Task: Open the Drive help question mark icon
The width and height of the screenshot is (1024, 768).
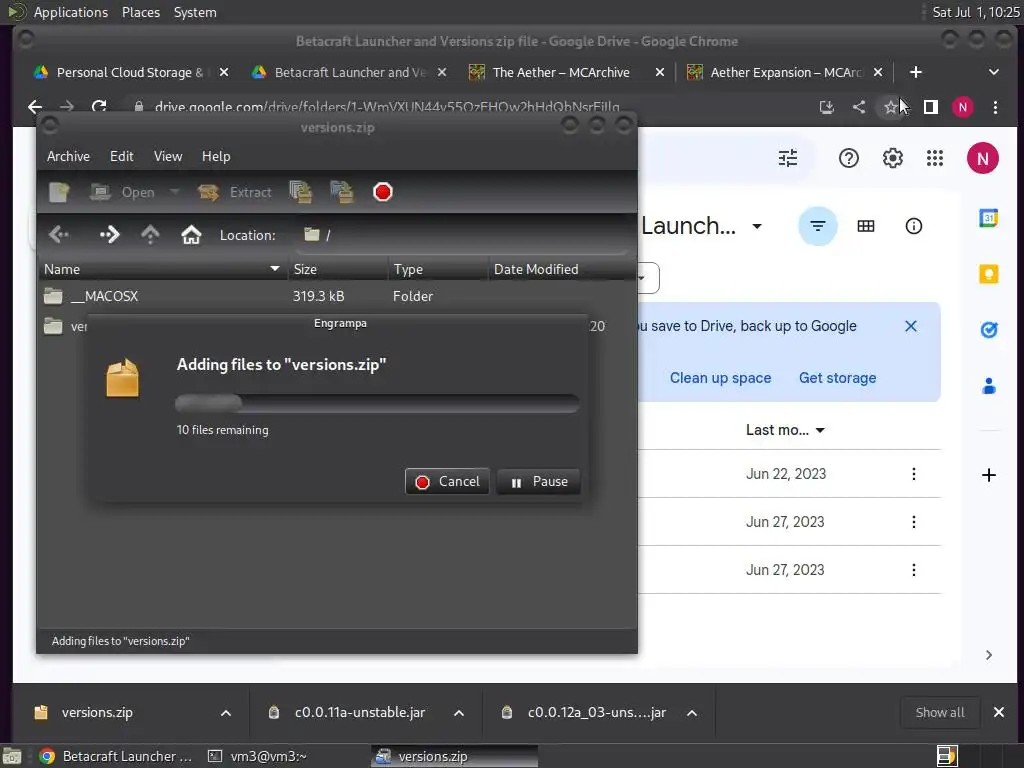Action: point(848,158)
